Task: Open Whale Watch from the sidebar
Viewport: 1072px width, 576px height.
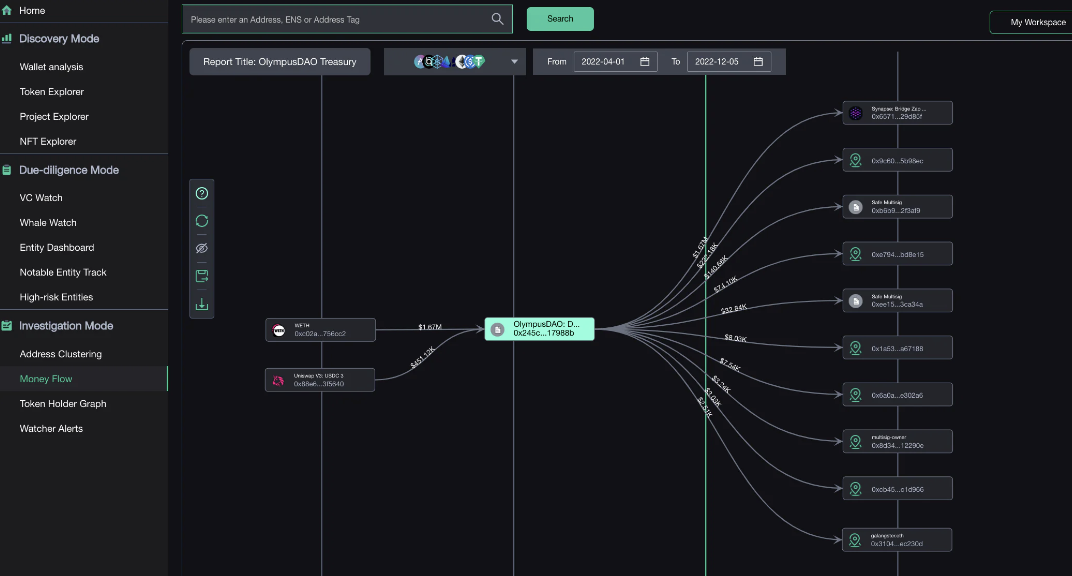Action: (48, 223)
